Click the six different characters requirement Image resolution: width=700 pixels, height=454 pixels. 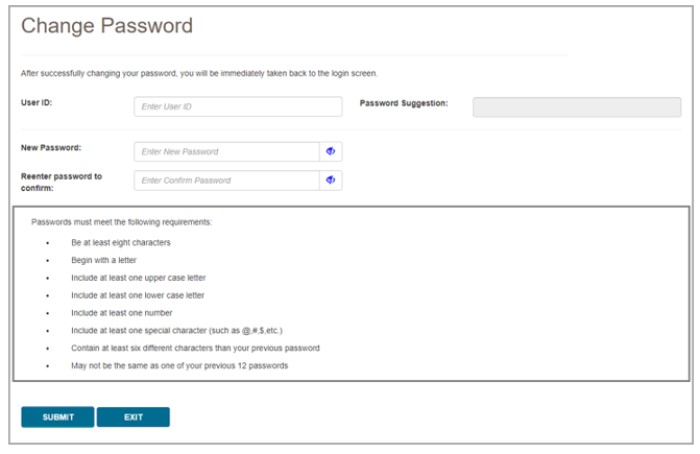[x=195, y=348]
